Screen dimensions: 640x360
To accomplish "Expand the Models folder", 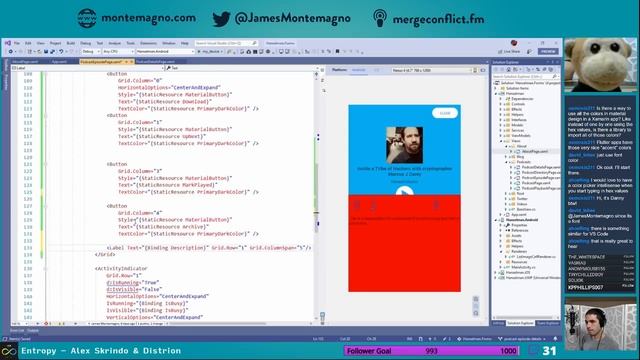I will 501,125.
